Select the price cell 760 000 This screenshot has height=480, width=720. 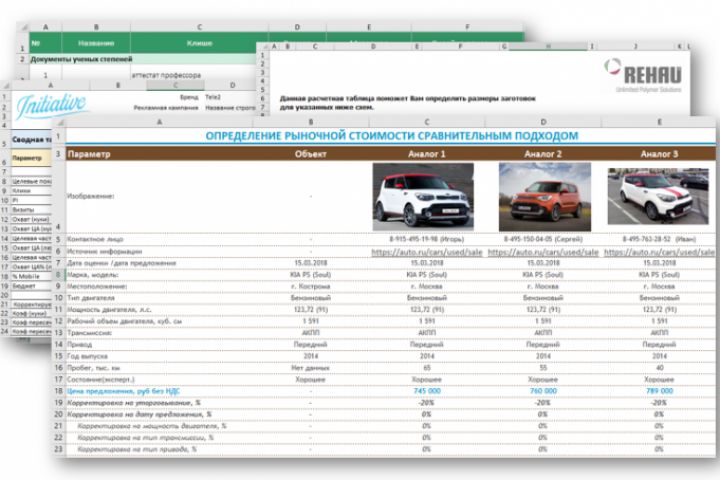543,391
